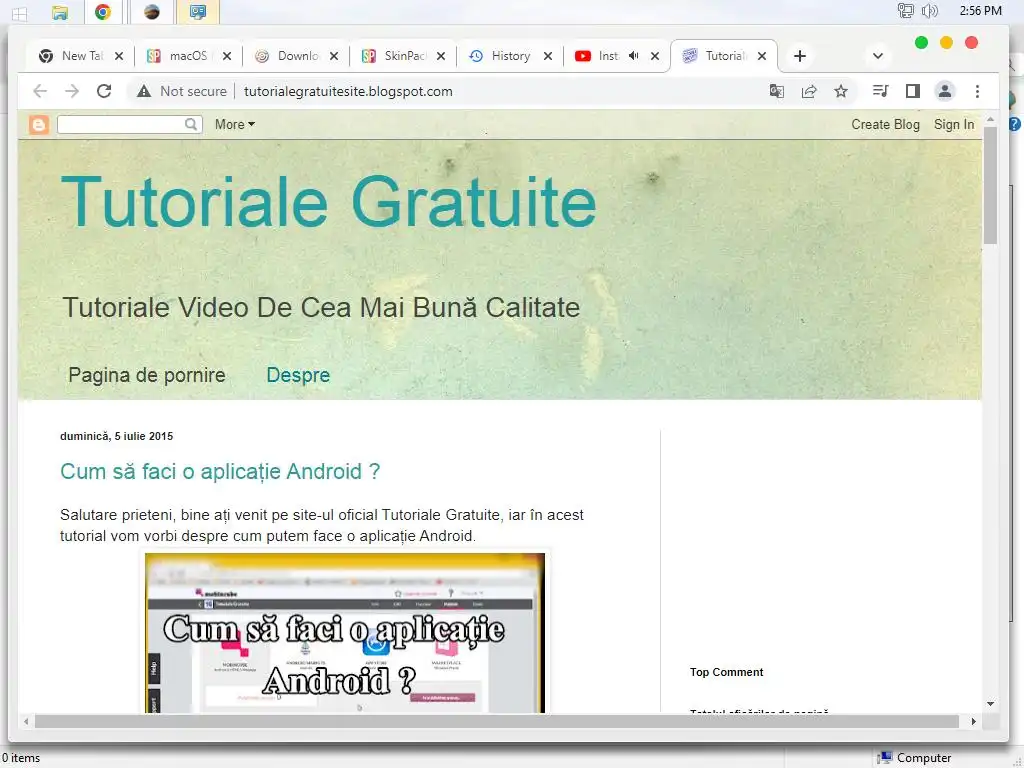This screenshot has width=1024, height=768.
Task: Reload the current page
Action: click(x=104, y=91)
